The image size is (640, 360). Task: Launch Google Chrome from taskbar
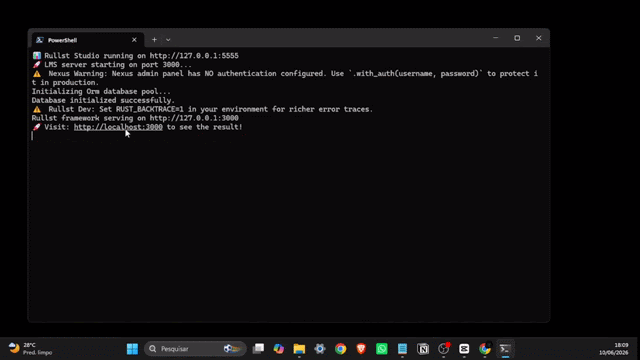tap(340, 349)
